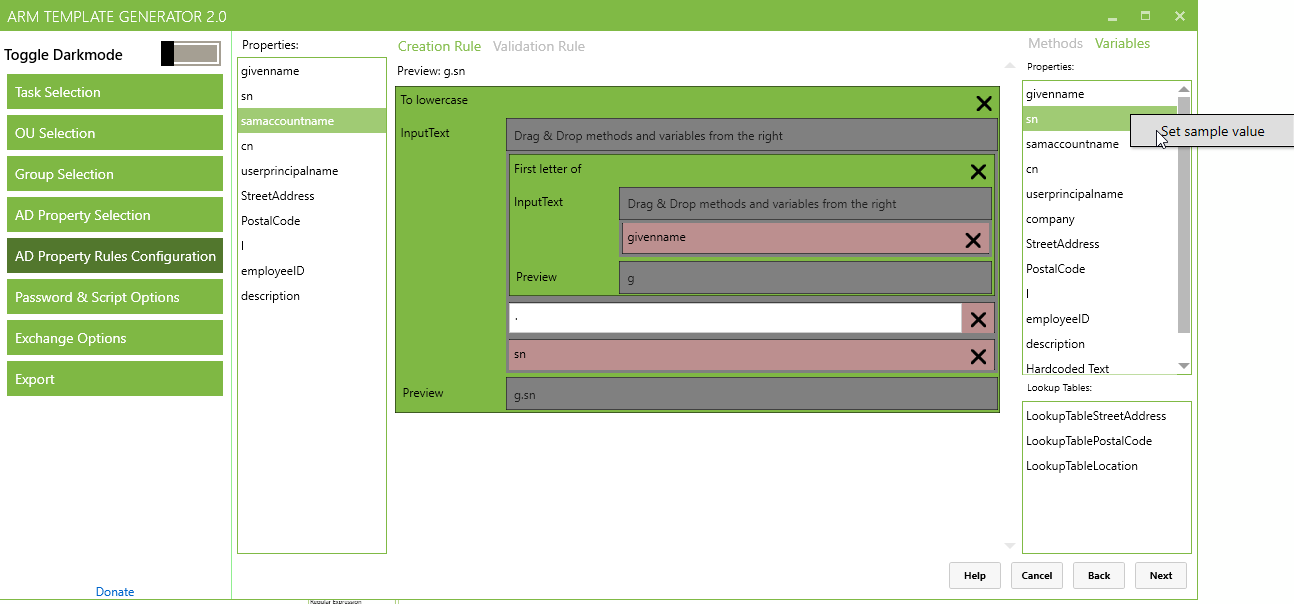Delete the givenname variable from InputText

click(972, 240)
